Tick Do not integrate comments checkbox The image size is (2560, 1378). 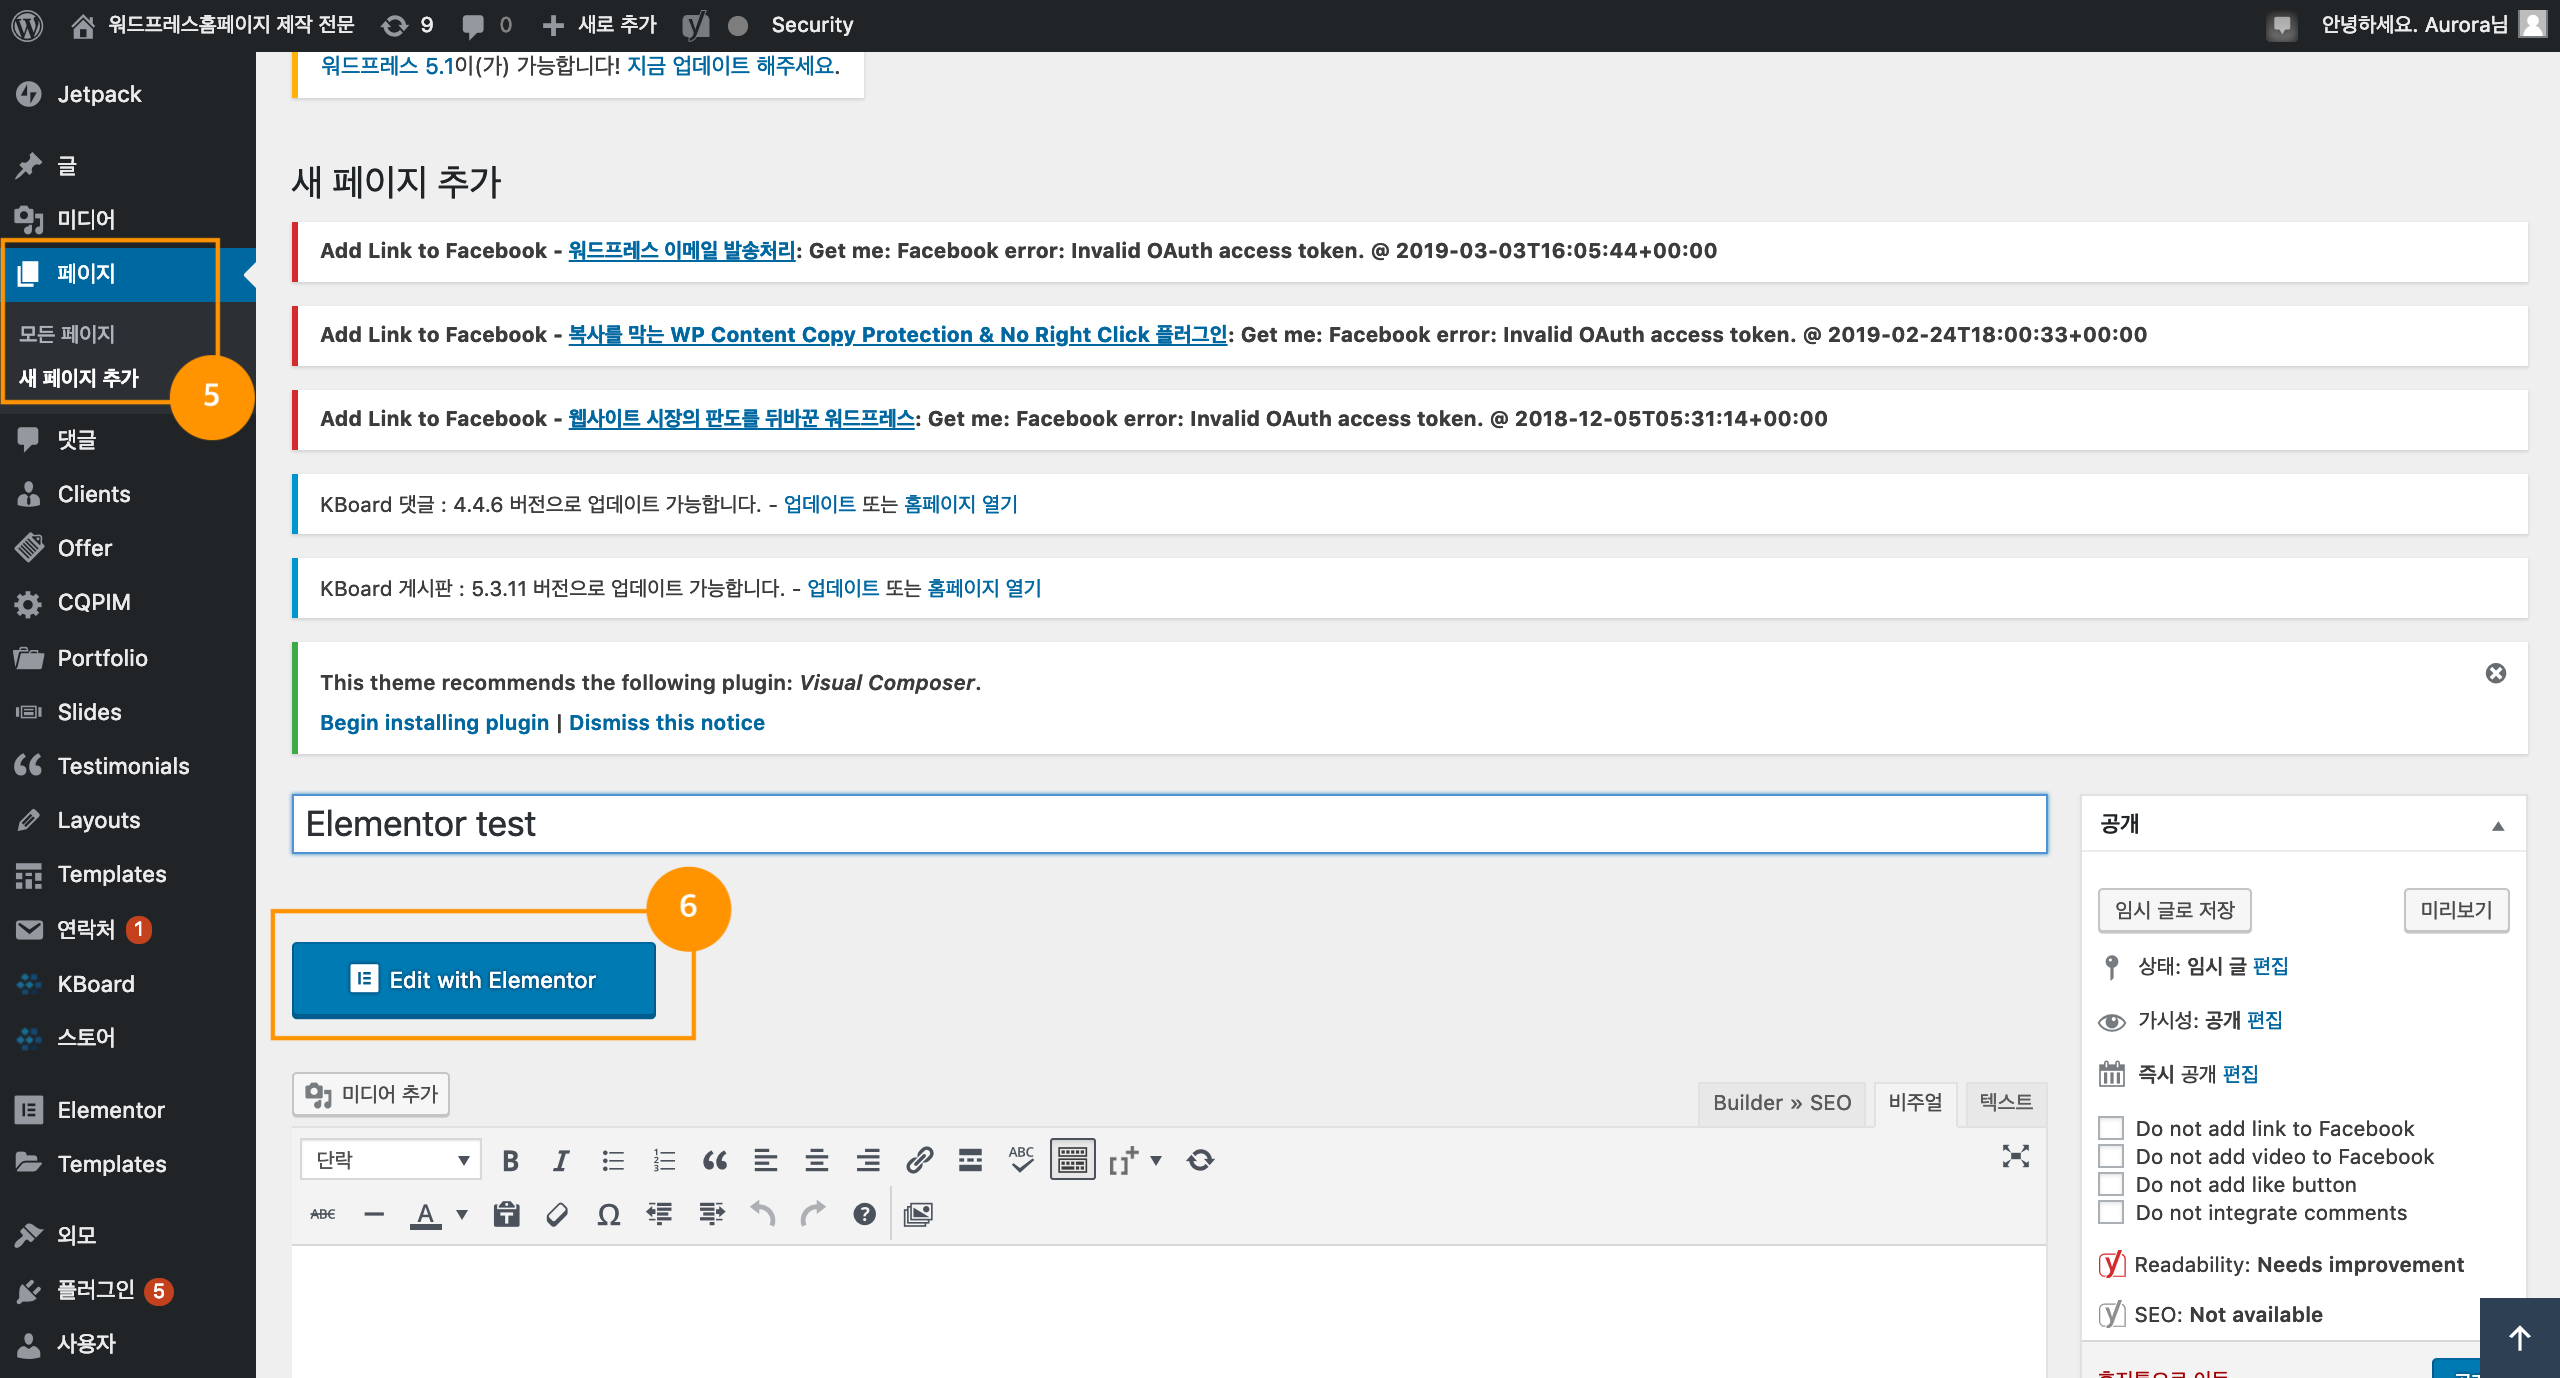[2111, 1212]
